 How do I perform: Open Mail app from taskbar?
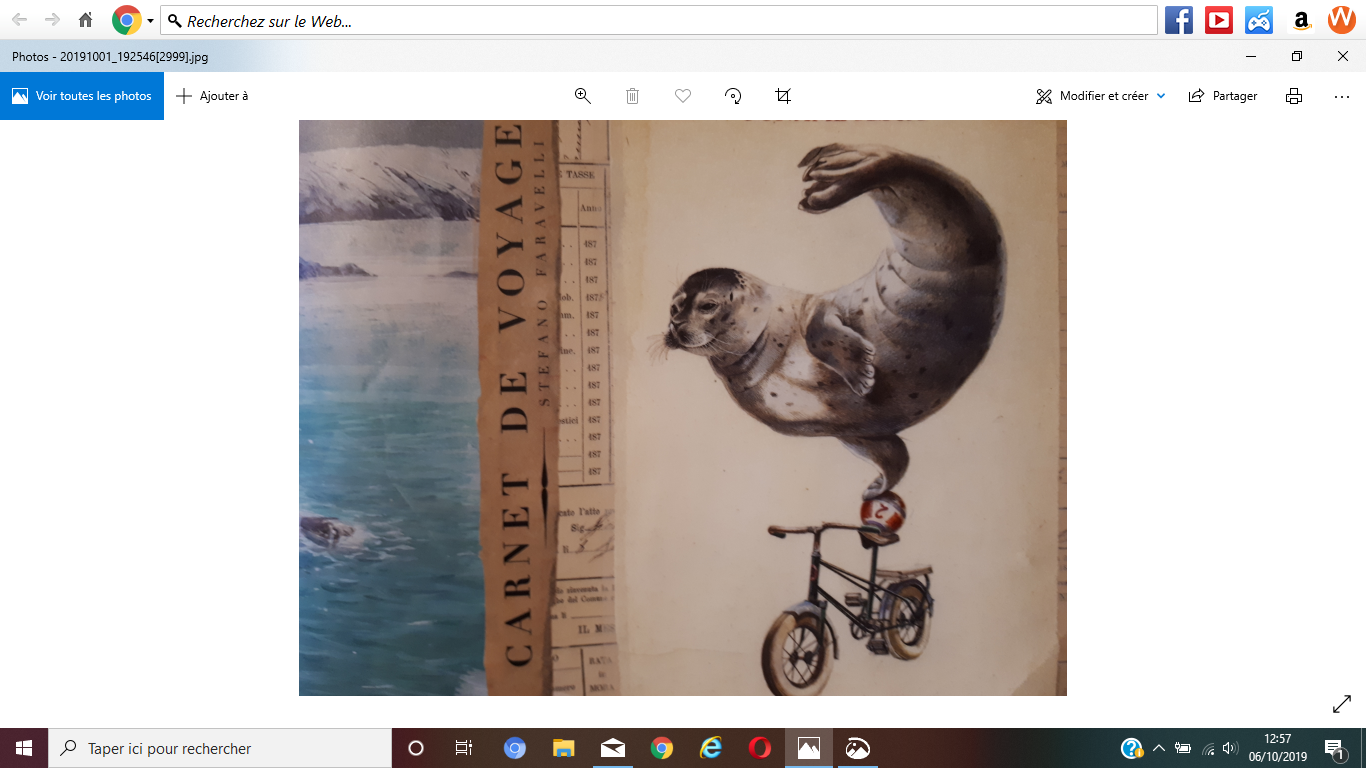613,748
